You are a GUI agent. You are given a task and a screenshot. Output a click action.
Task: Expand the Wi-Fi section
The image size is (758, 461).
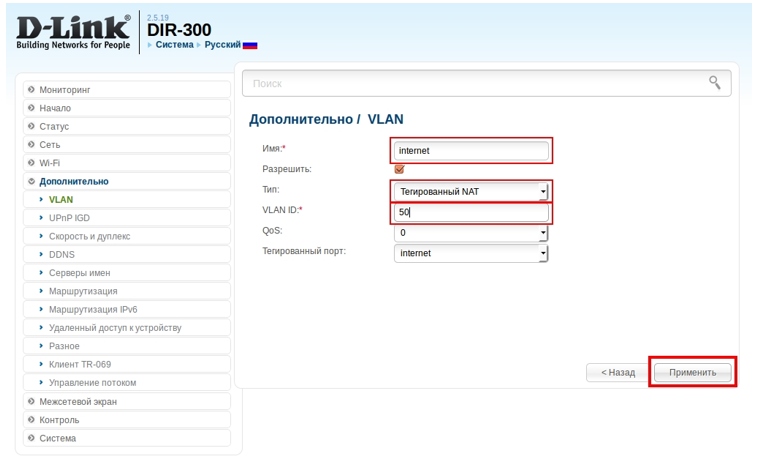tap(50, 163)
